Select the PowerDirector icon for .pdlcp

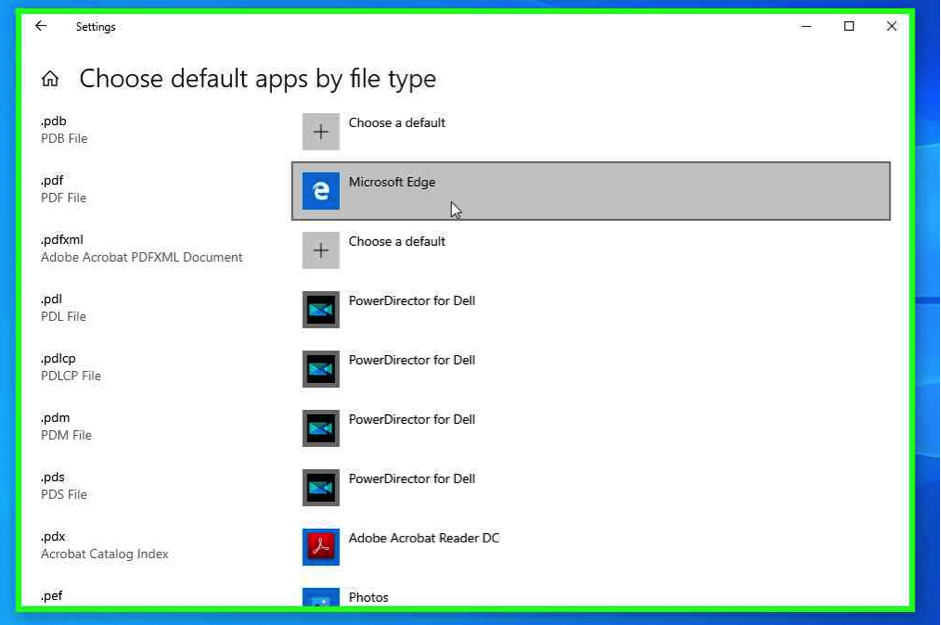(x=321, y=369)
